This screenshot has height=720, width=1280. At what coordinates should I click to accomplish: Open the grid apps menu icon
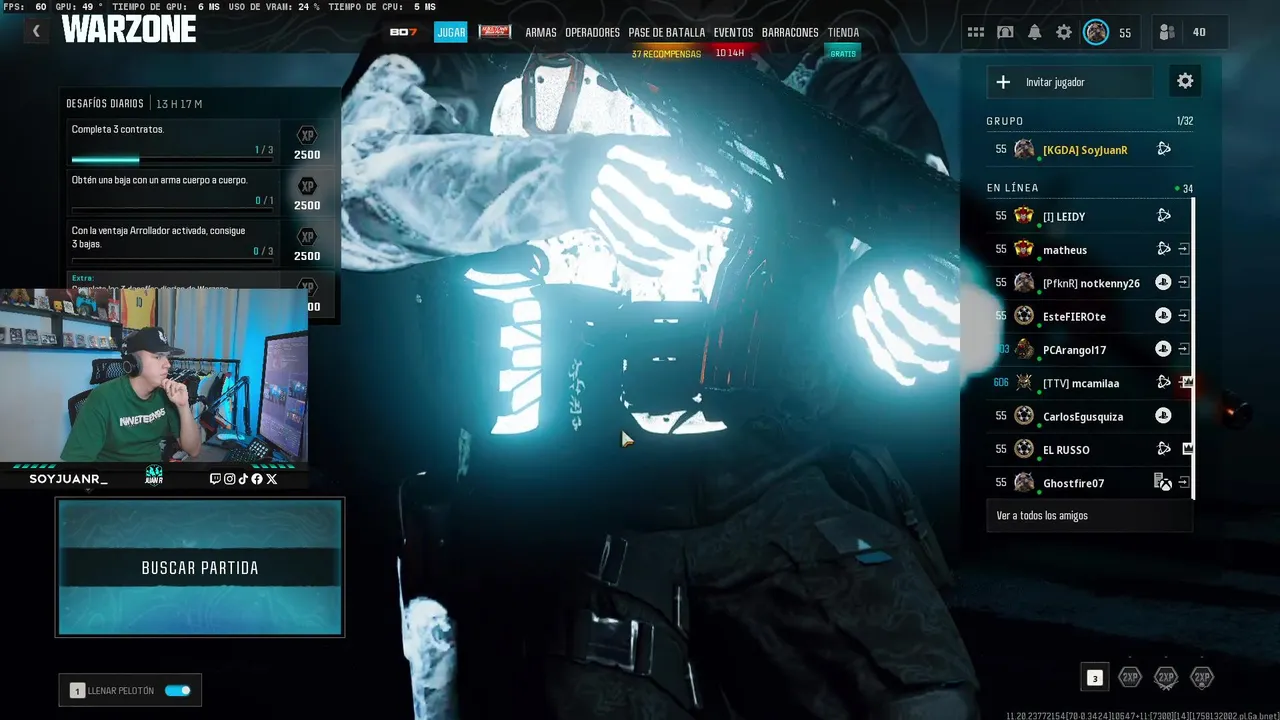pyautogui.click(x=975, y=32)
